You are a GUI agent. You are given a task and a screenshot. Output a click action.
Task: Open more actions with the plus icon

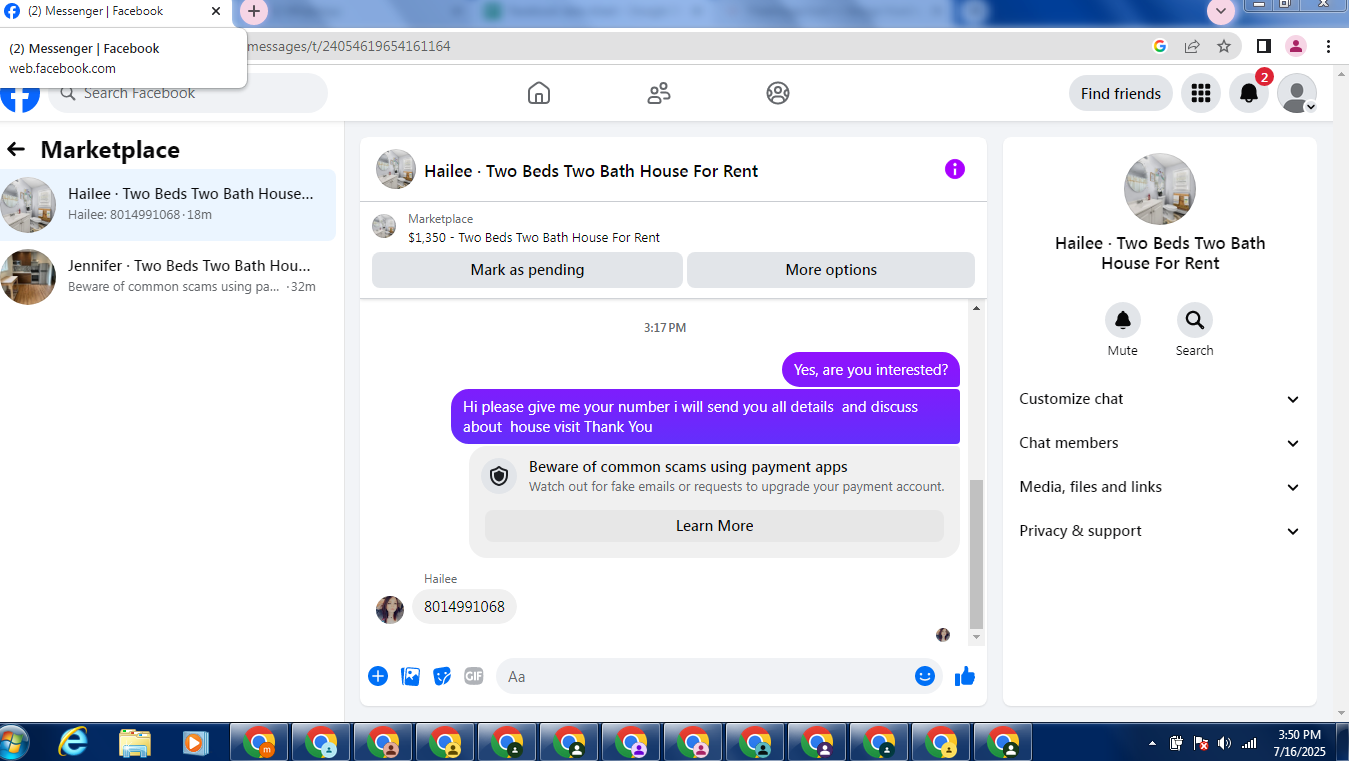tap(378, 676)
